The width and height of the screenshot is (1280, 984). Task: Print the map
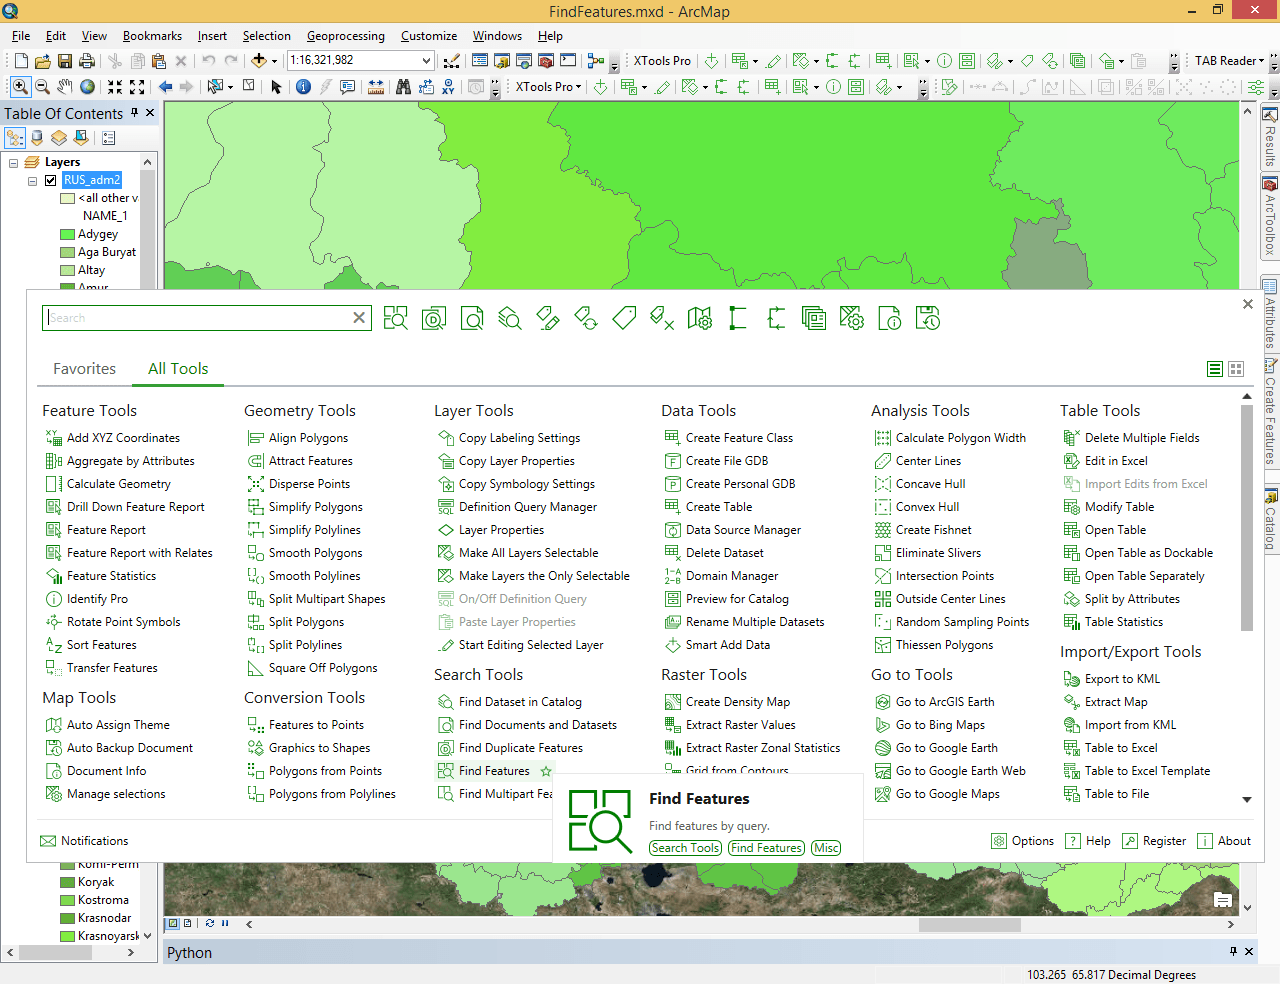pos(87,61)
